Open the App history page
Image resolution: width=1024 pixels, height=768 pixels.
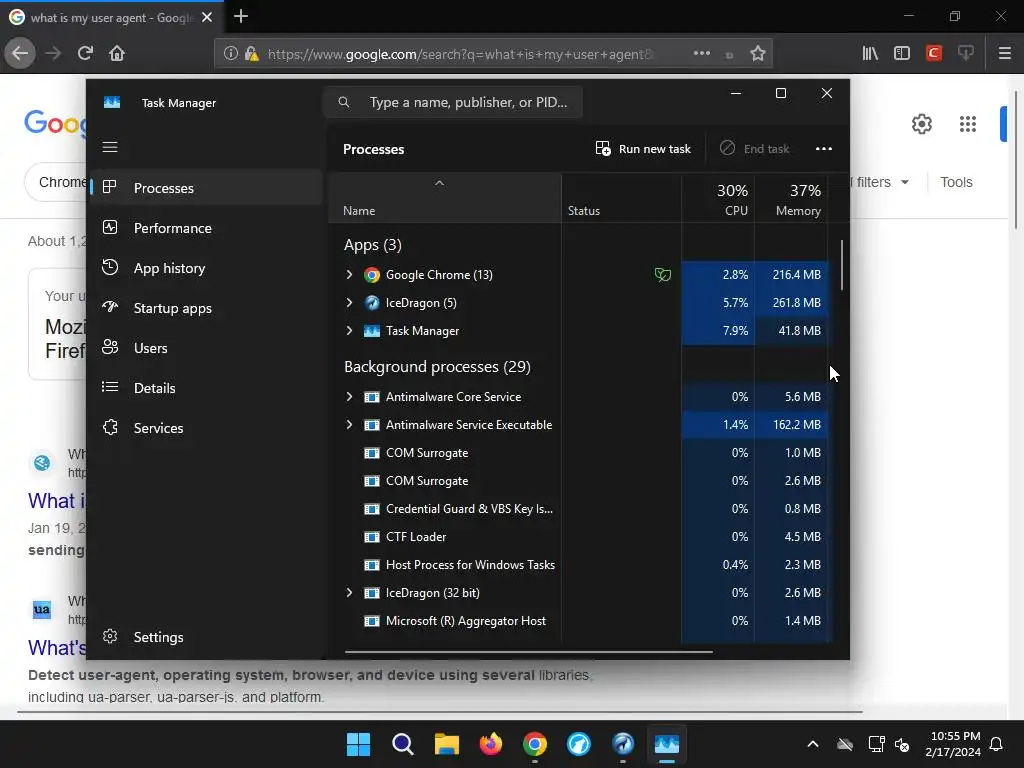coord(207,268)
